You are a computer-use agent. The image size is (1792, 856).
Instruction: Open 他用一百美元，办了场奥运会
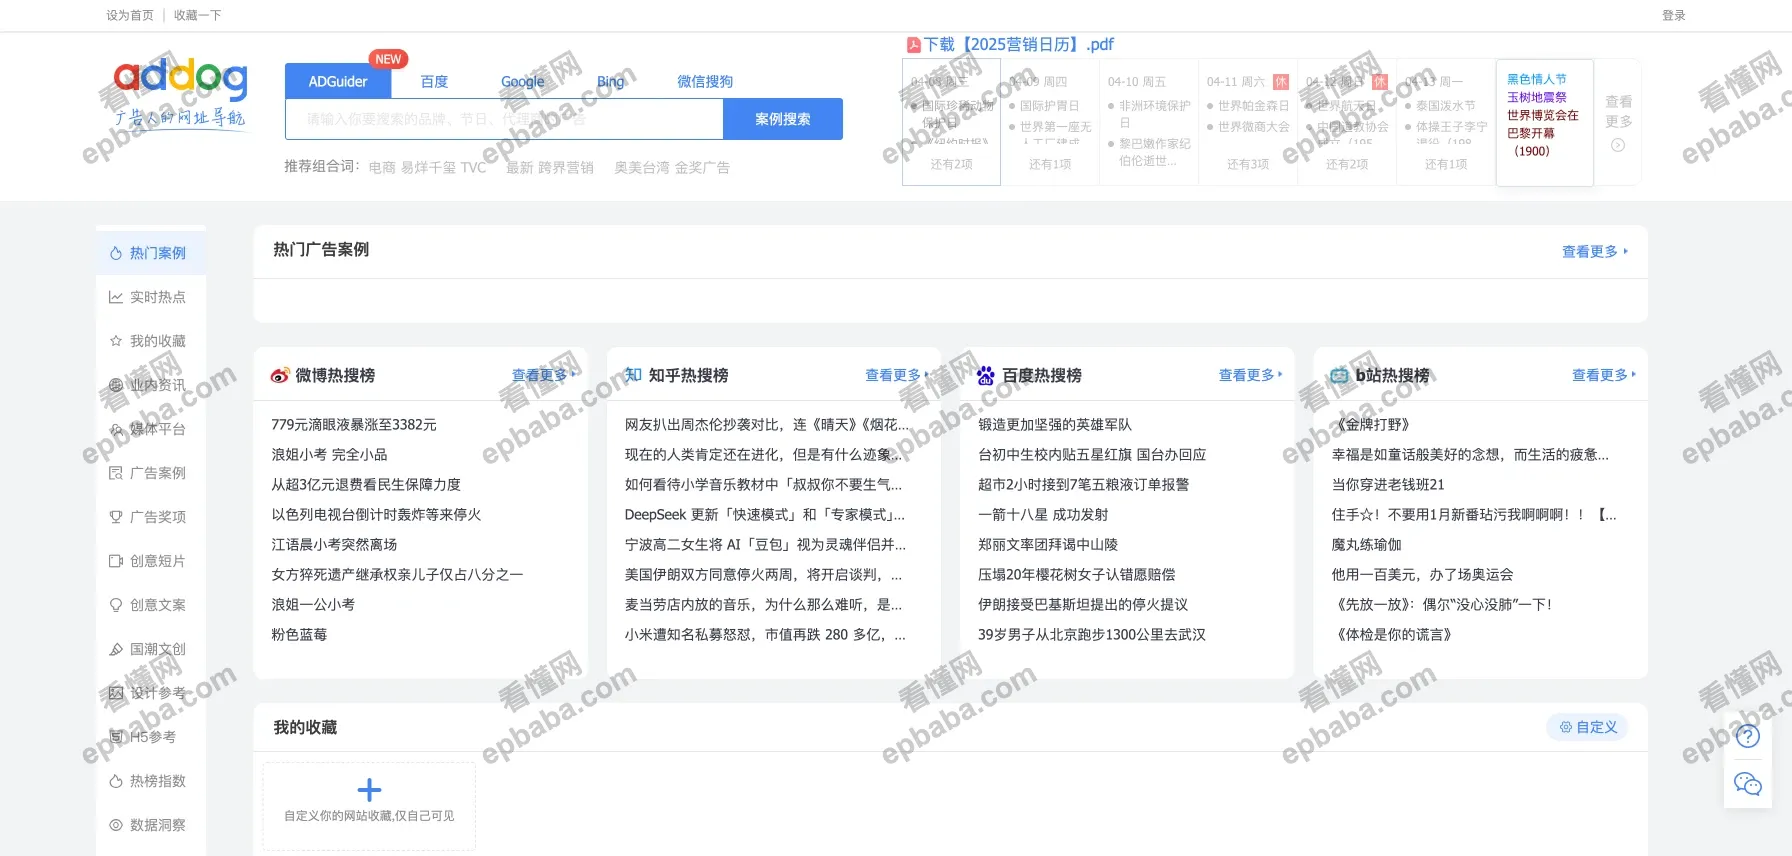[x=1422, y=574]
